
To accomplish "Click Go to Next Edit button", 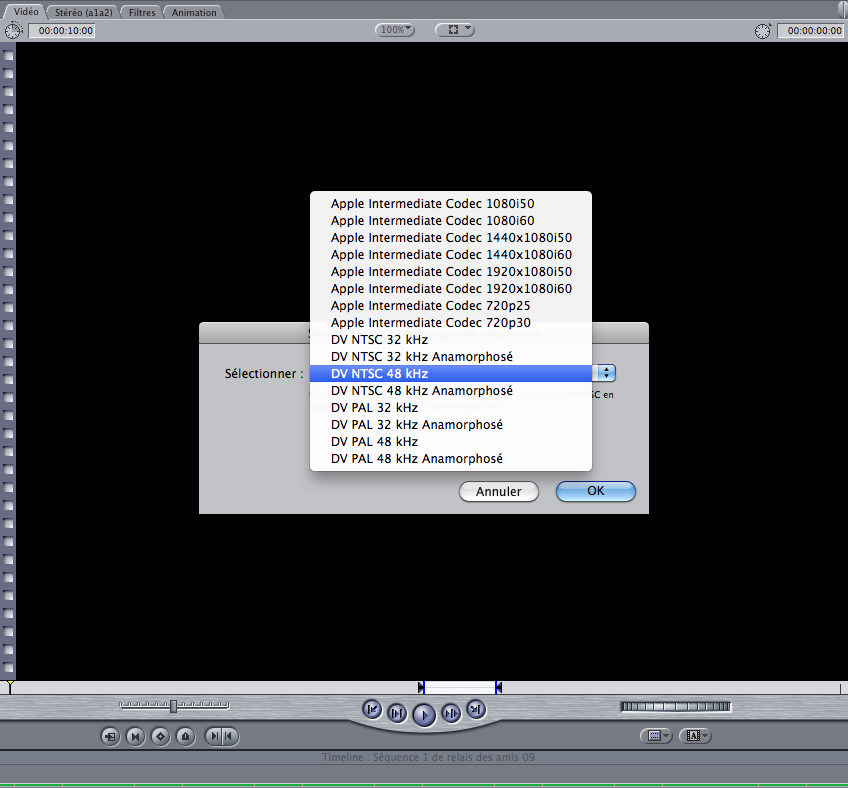I will point(476,709).
